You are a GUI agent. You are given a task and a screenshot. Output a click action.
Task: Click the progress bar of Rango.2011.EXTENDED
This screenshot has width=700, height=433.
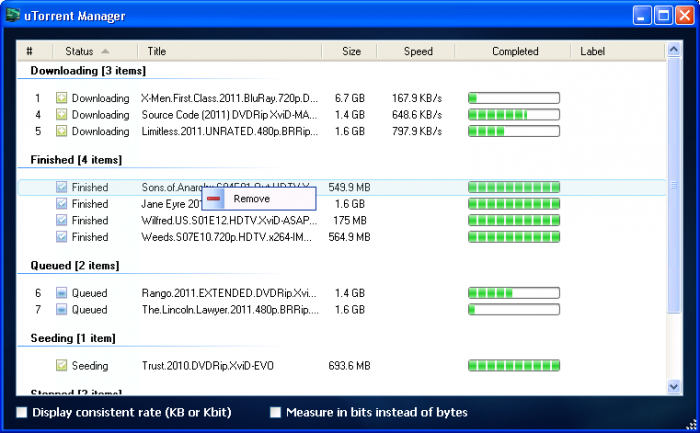point(514,293)
